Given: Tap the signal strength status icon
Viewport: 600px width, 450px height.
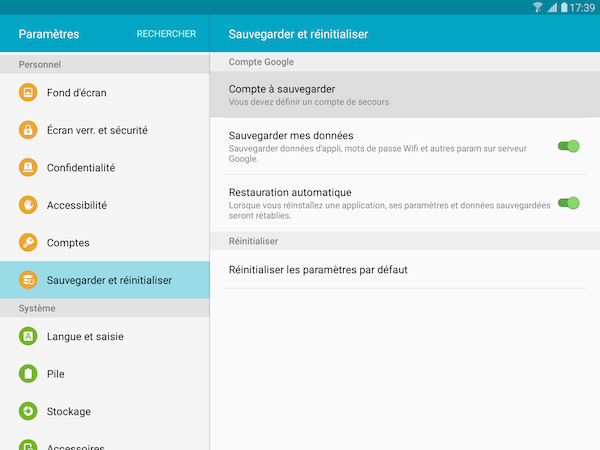Looking at the screenshot, I should 552,7.
